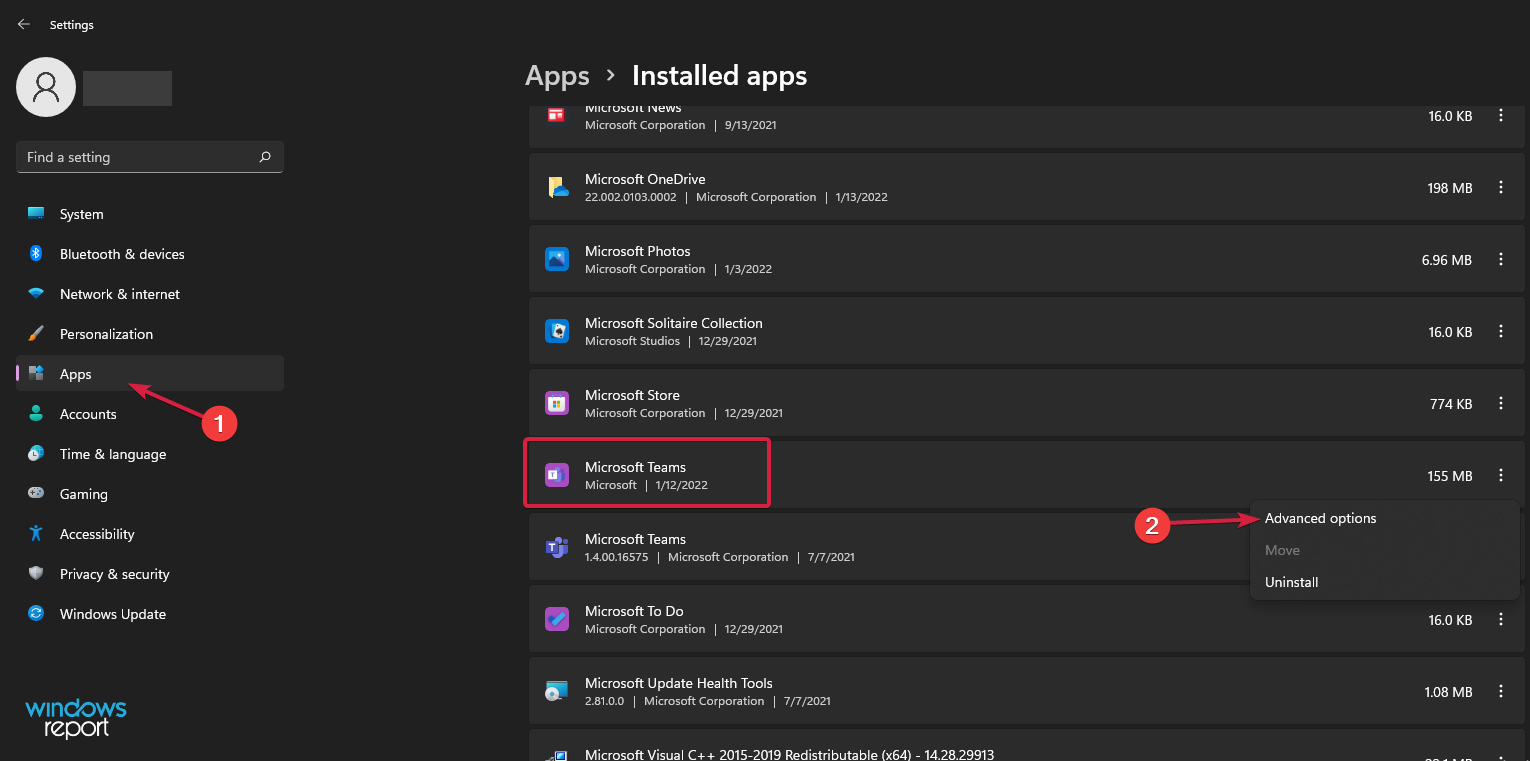This screenshot has width=1530, height=761.
Task: Go to System settings
Action: [x=150, y=214]
